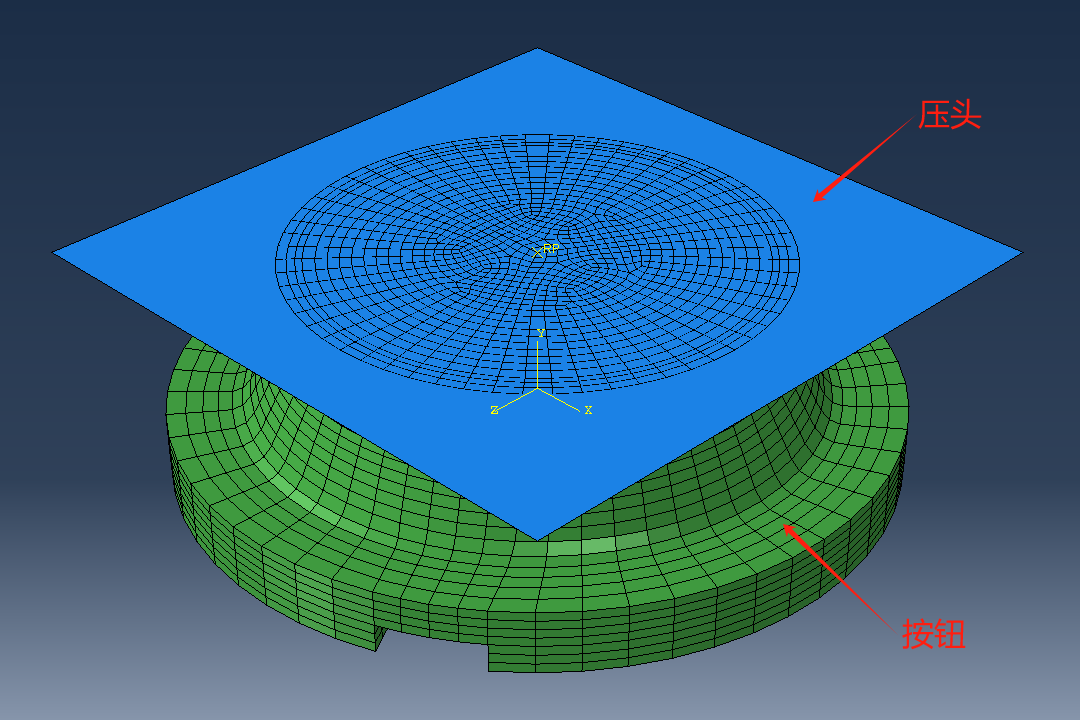
Task: Pick the right corner of the blue plate
Action: 1018,252
